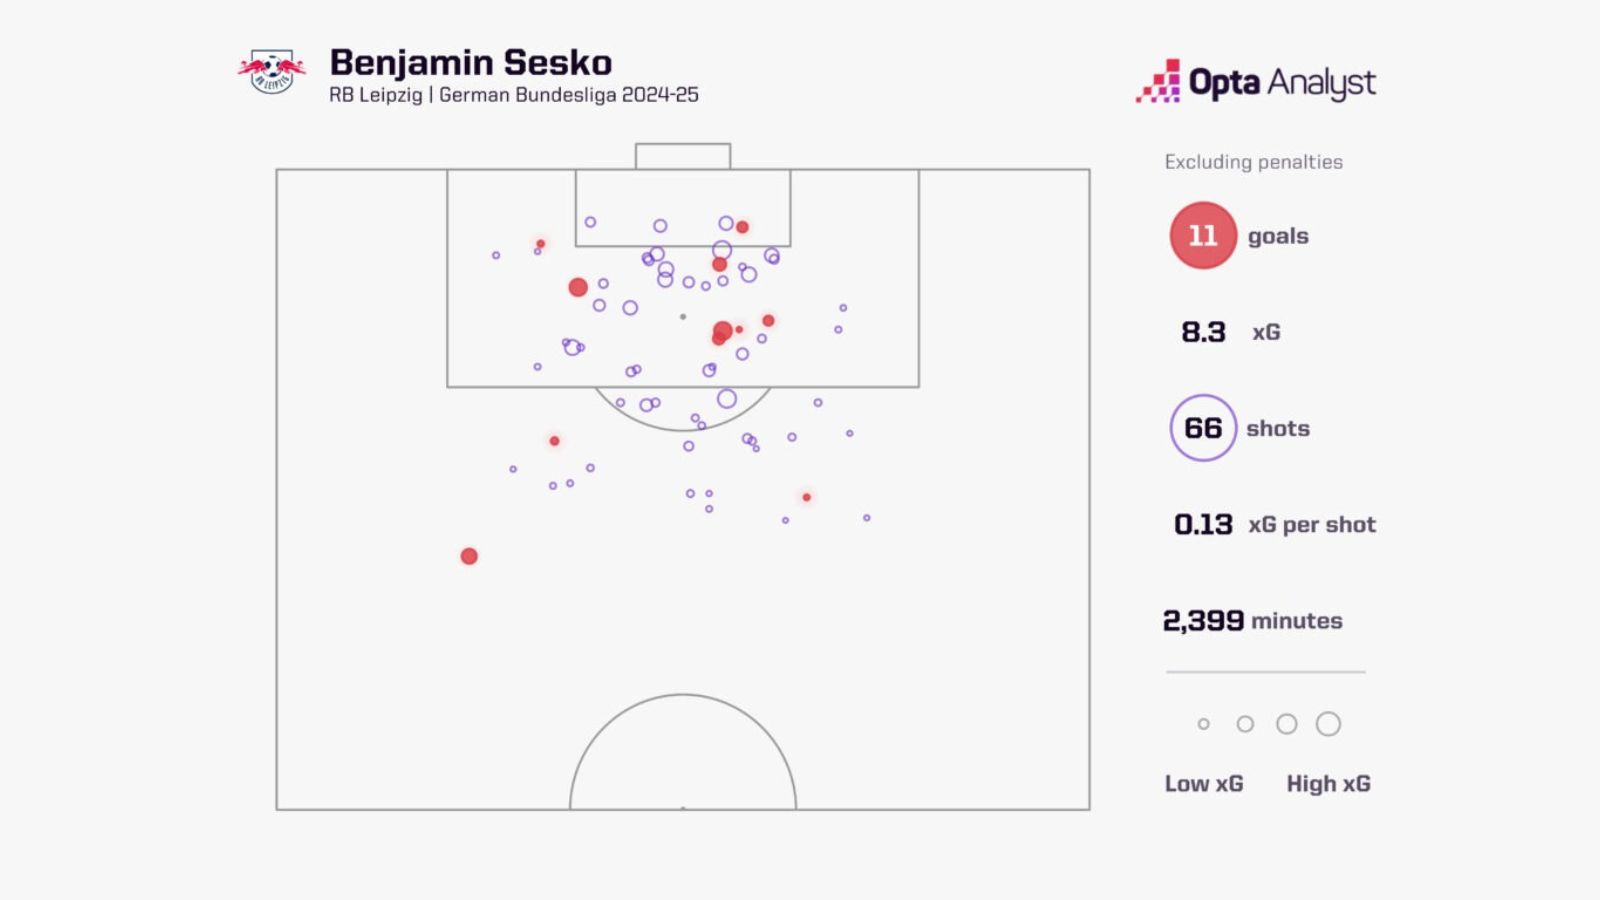The image size is (1600, 900).
Task: Select the purple 66 shots circle
Action: (x=1203, y=428)
